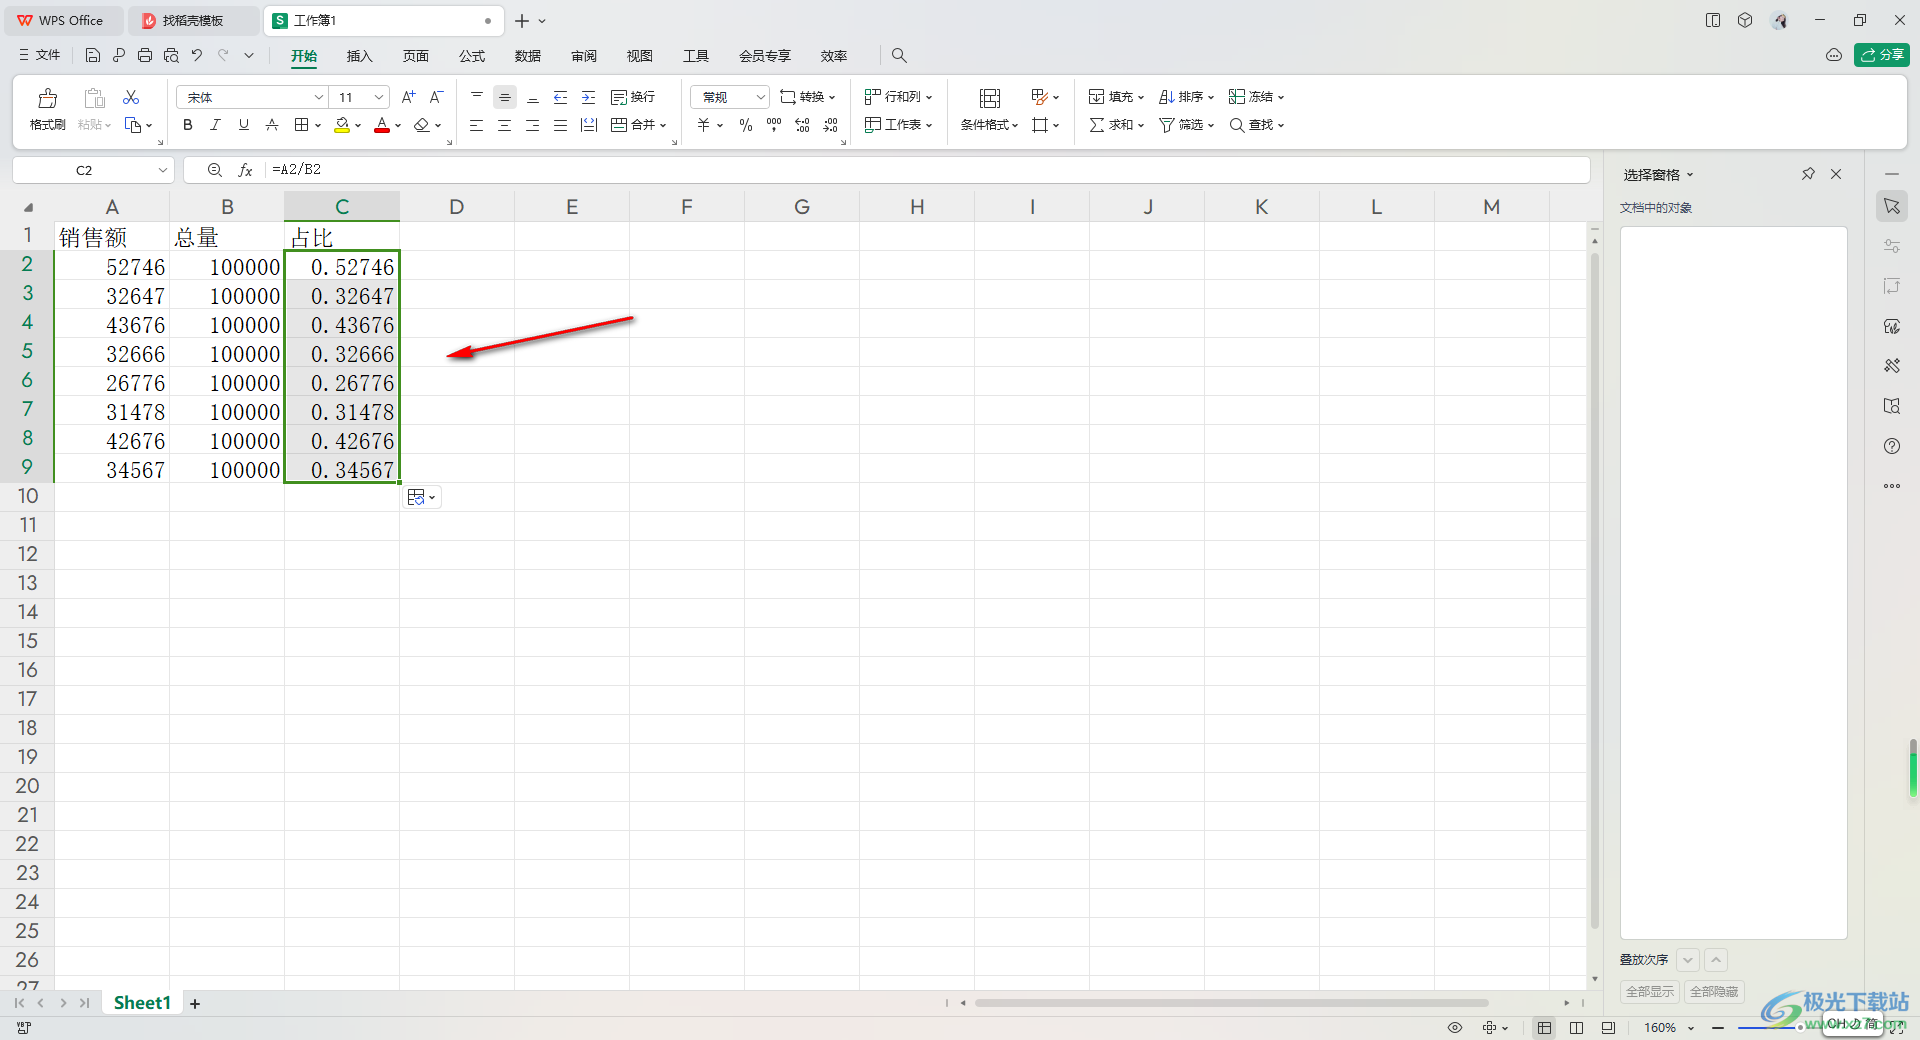1920x1040 pixels.
Task: Click the insert function fx icon
Action: (x=245, y=170)
